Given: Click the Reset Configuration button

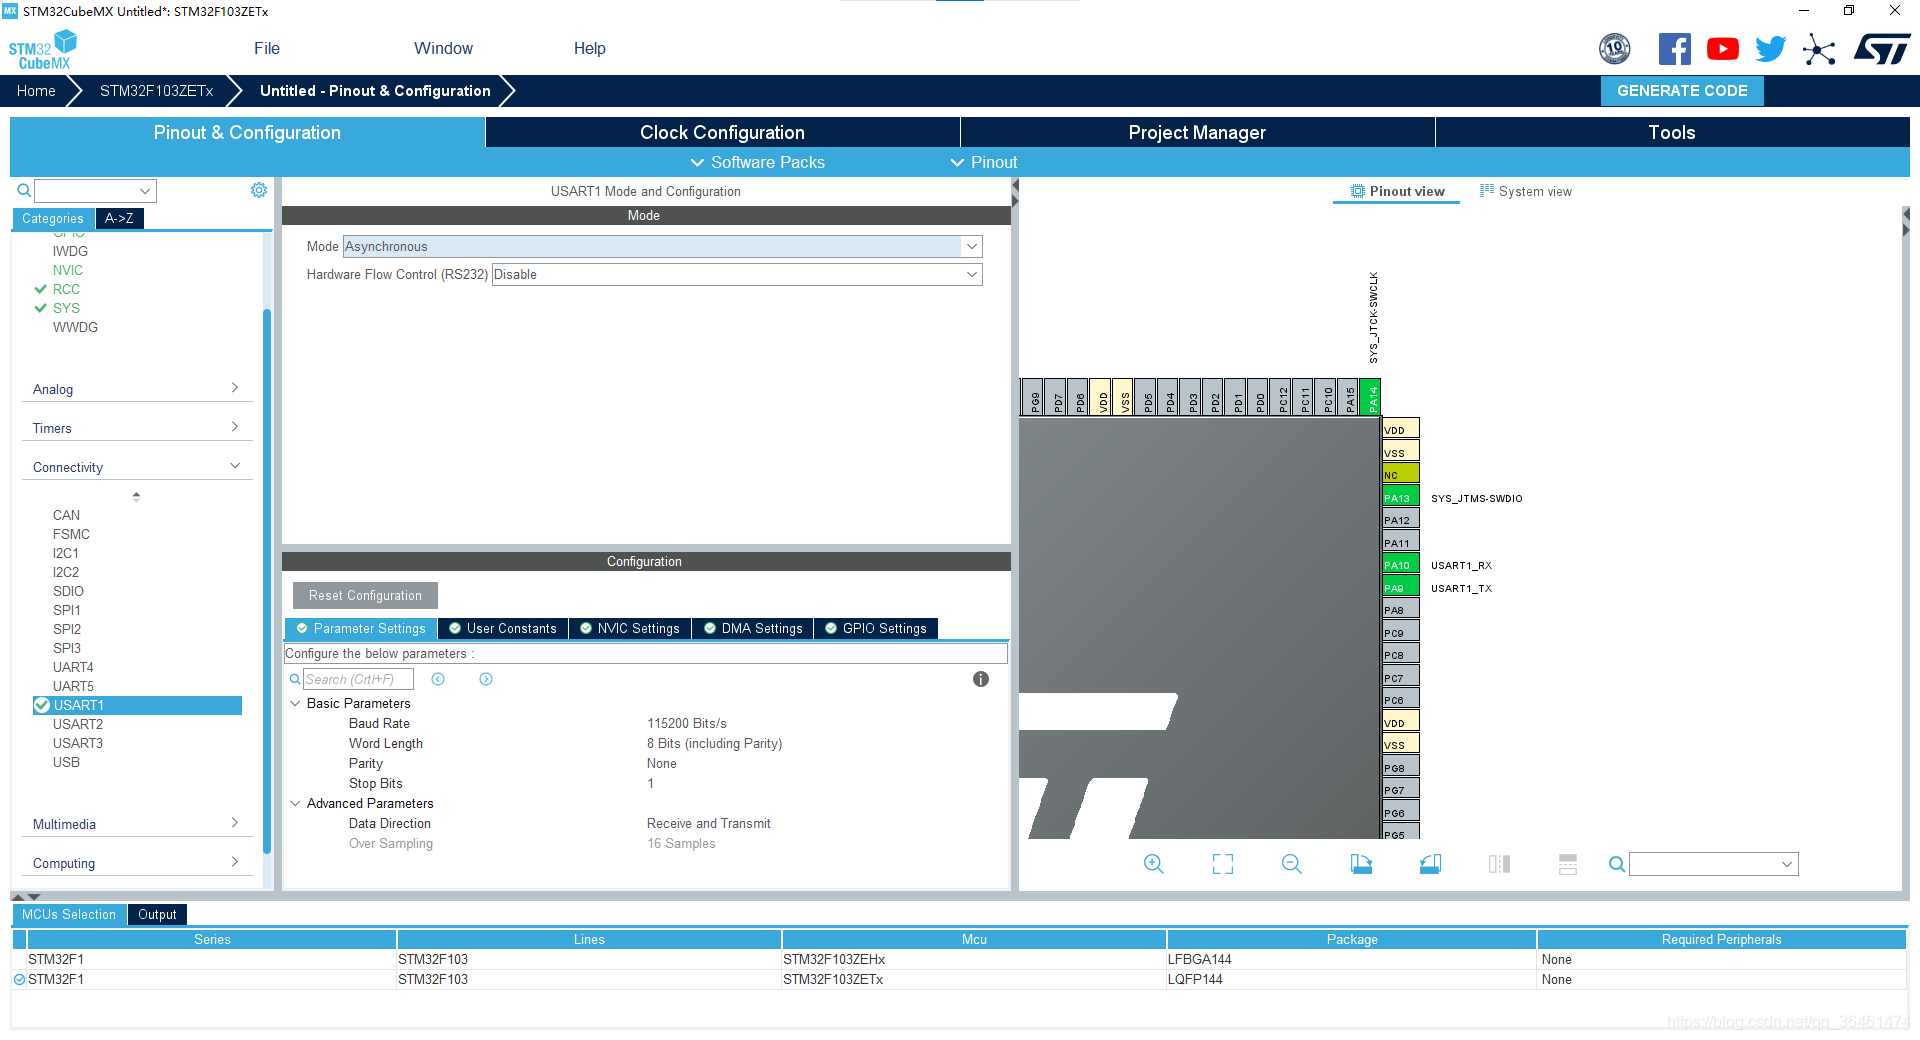Looking at the screenshot, I should (365, 595).
